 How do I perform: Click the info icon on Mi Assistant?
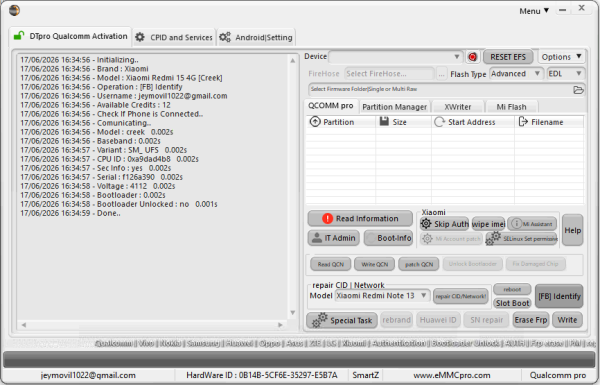517,223
